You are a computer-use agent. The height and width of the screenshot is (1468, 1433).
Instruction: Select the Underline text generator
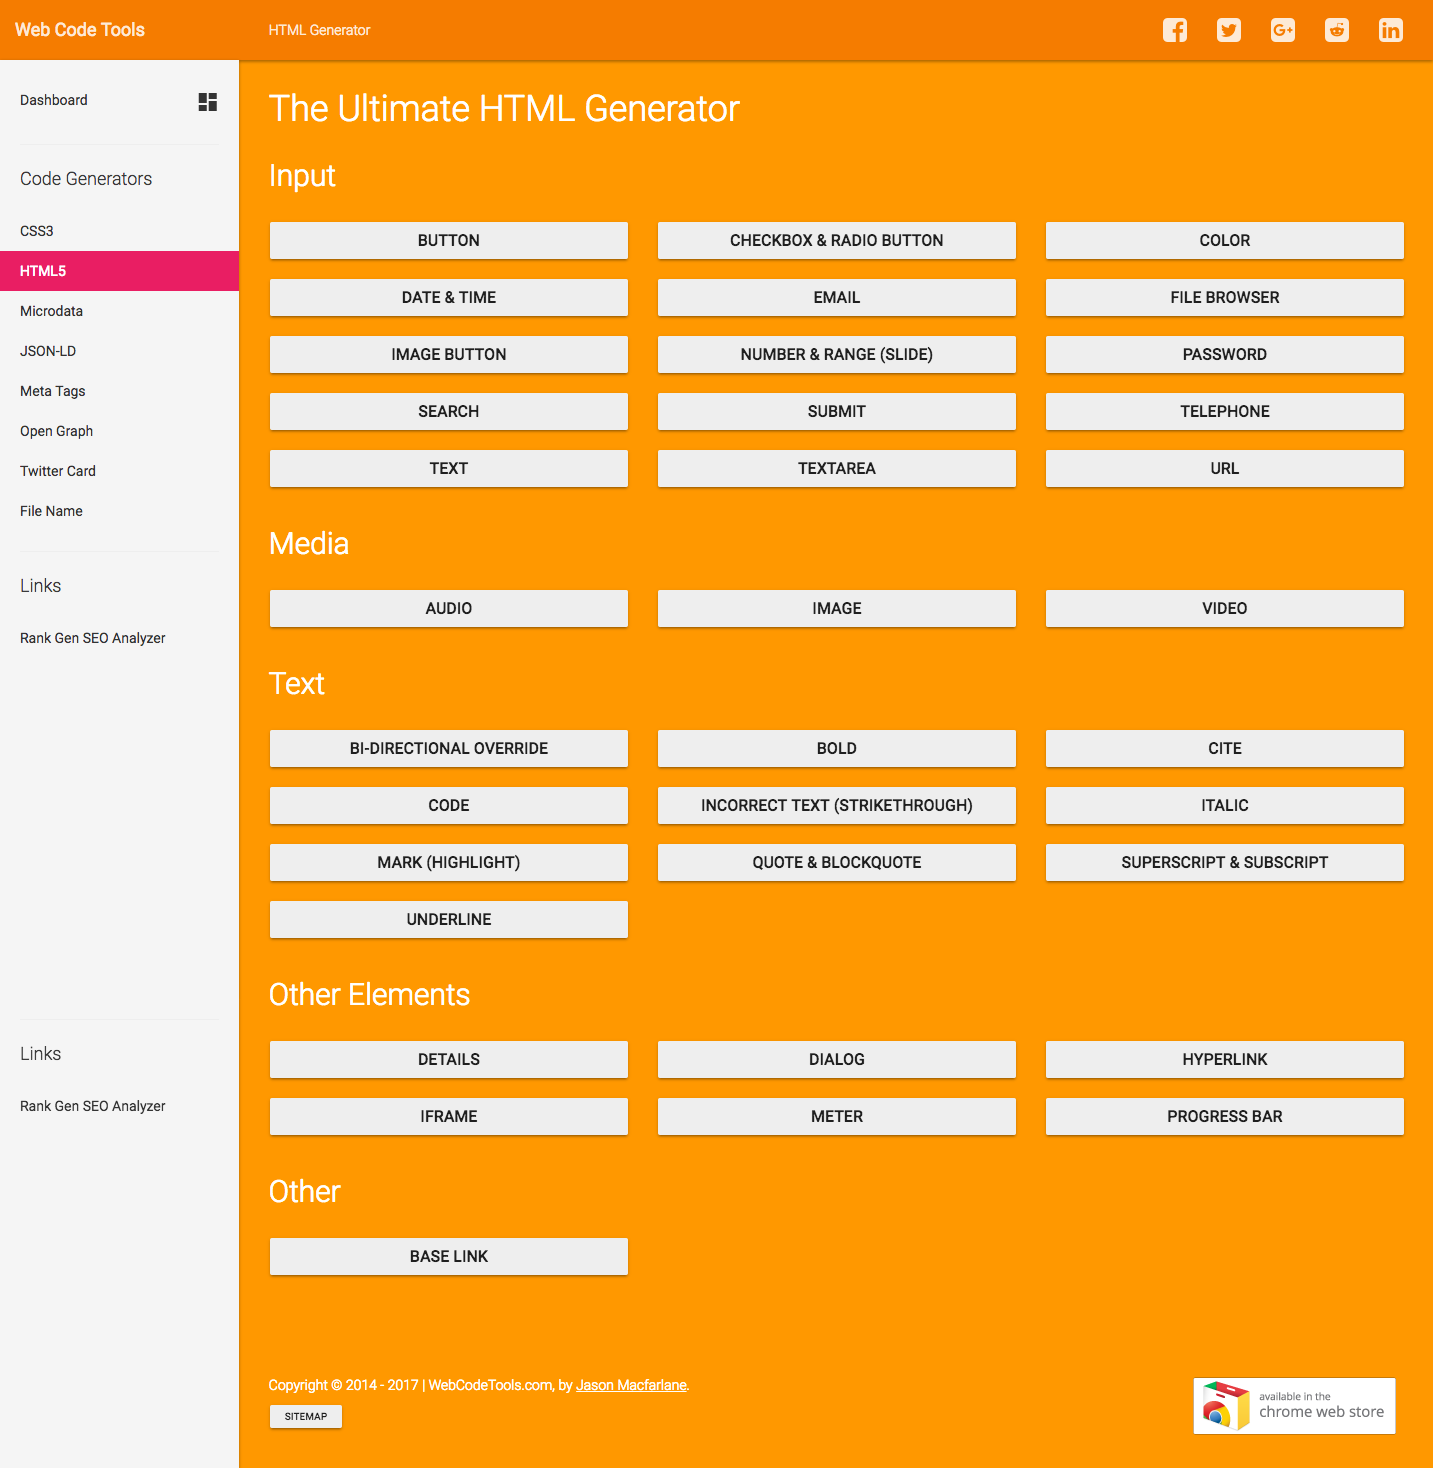(x=449, y=919)
